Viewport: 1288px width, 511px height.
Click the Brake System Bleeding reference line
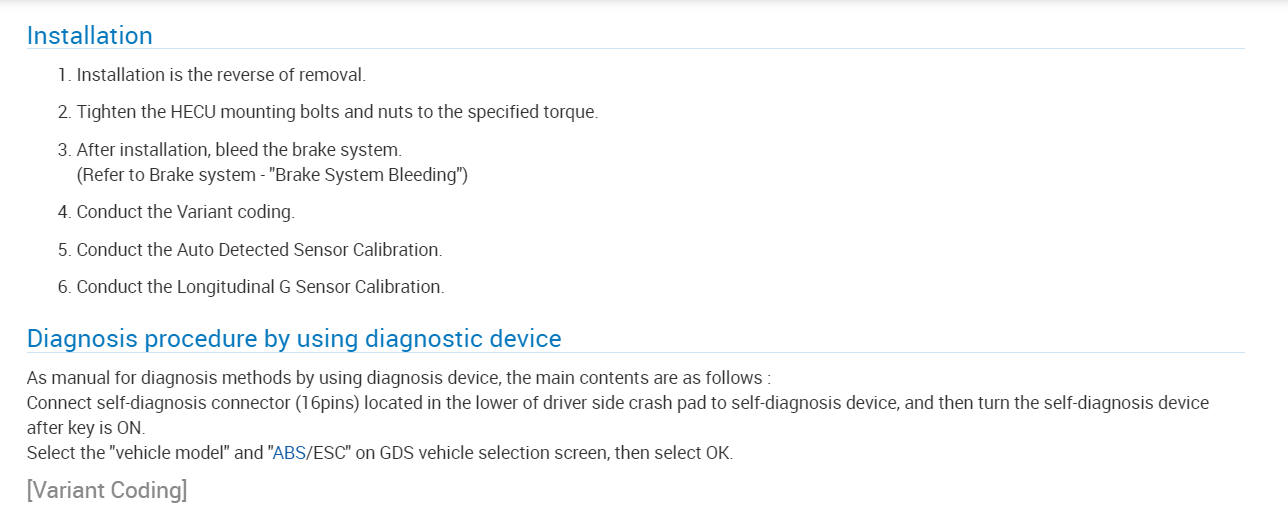(272, 175)
